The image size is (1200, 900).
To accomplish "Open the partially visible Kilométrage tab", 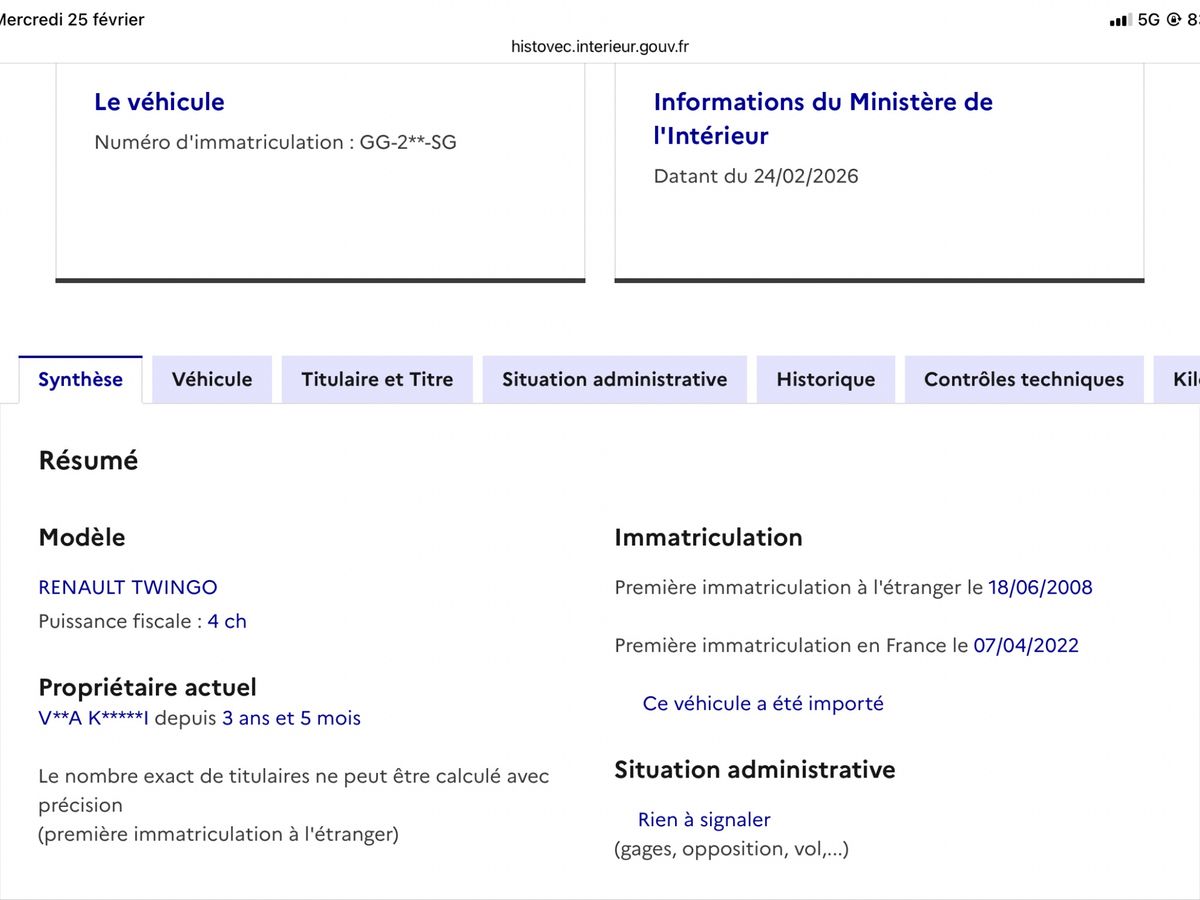I will [x=1185, y=379].
